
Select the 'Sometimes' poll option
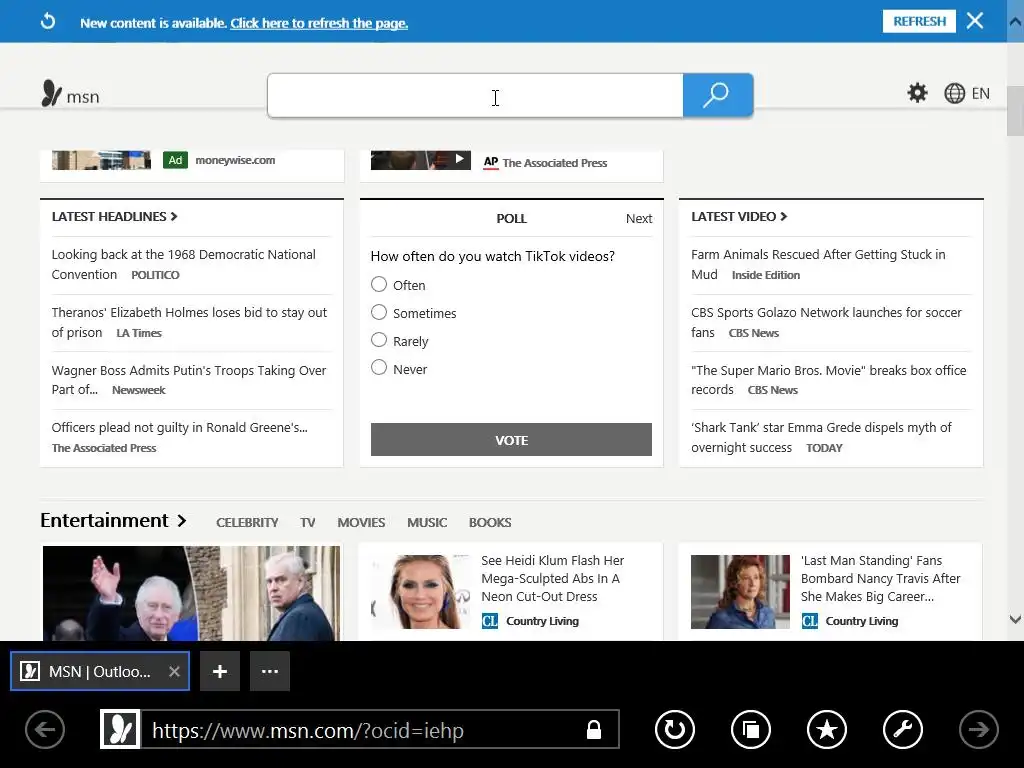coord(379,312)
